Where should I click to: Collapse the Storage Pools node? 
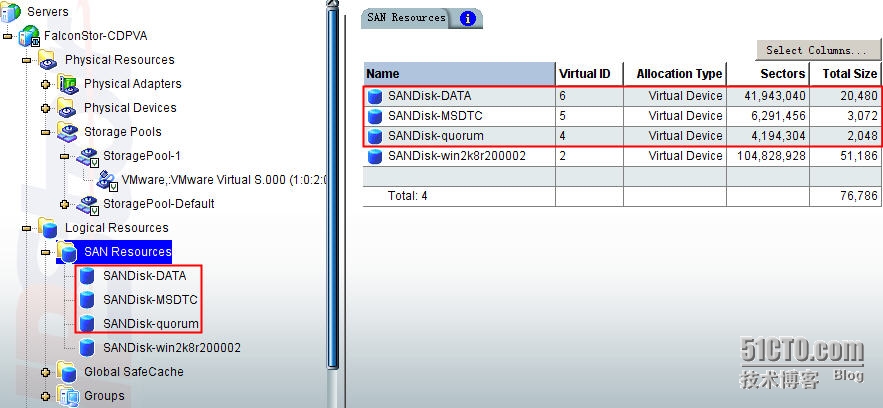click(46, 132)
